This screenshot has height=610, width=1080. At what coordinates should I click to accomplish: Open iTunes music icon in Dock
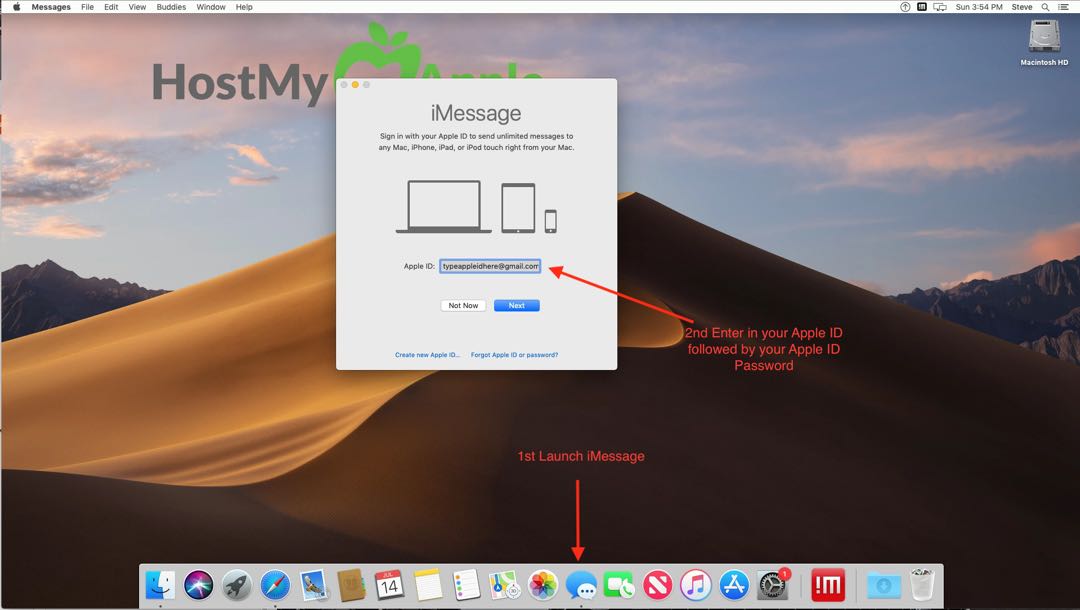[x=696, y=586]
